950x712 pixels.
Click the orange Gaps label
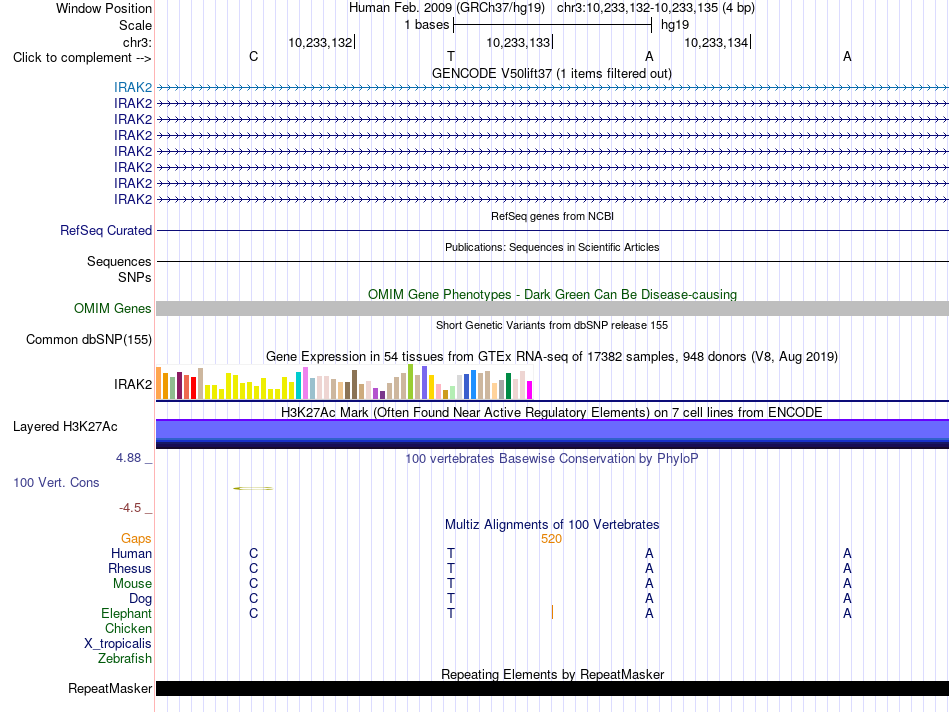[136, 538]
